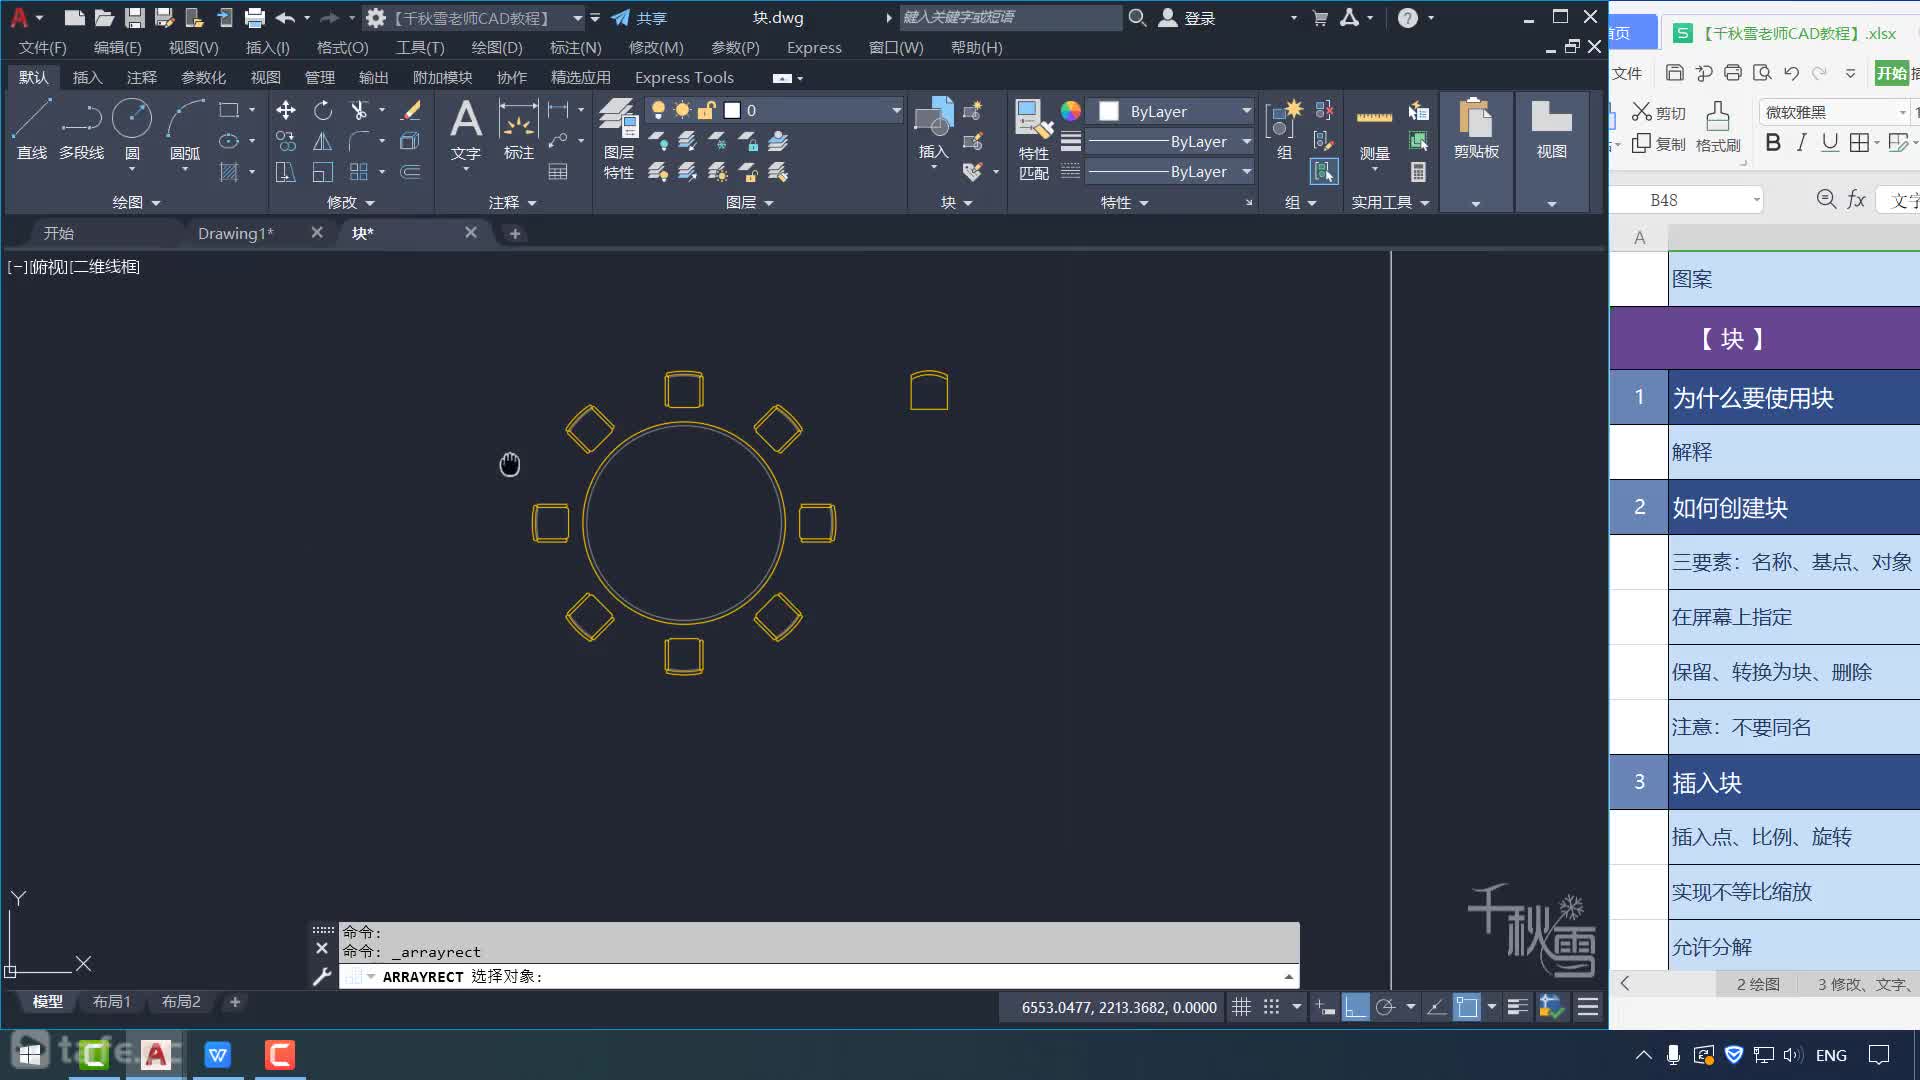Image resolution: width=1920 pixels, height=1080 pixels.
Task: Click Cut (剪切) in WPS toolbar
Action: pyautogui.click(x=1659, y=112)
